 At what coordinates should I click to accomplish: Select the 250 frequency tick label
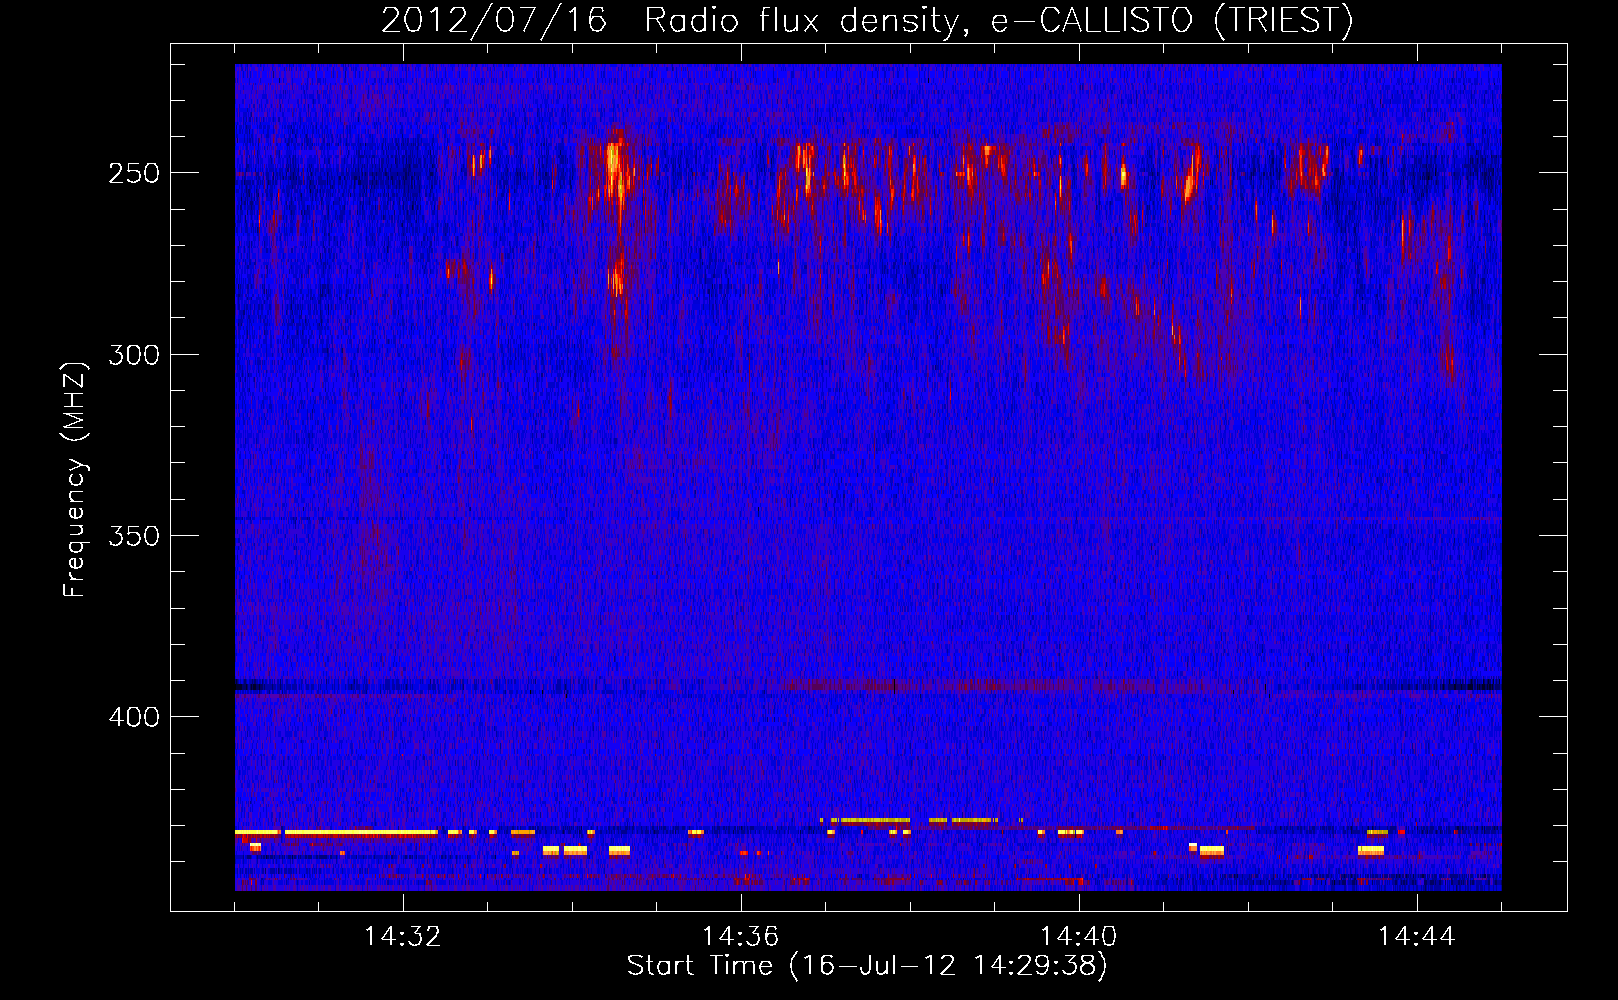(x=134, y=173)
